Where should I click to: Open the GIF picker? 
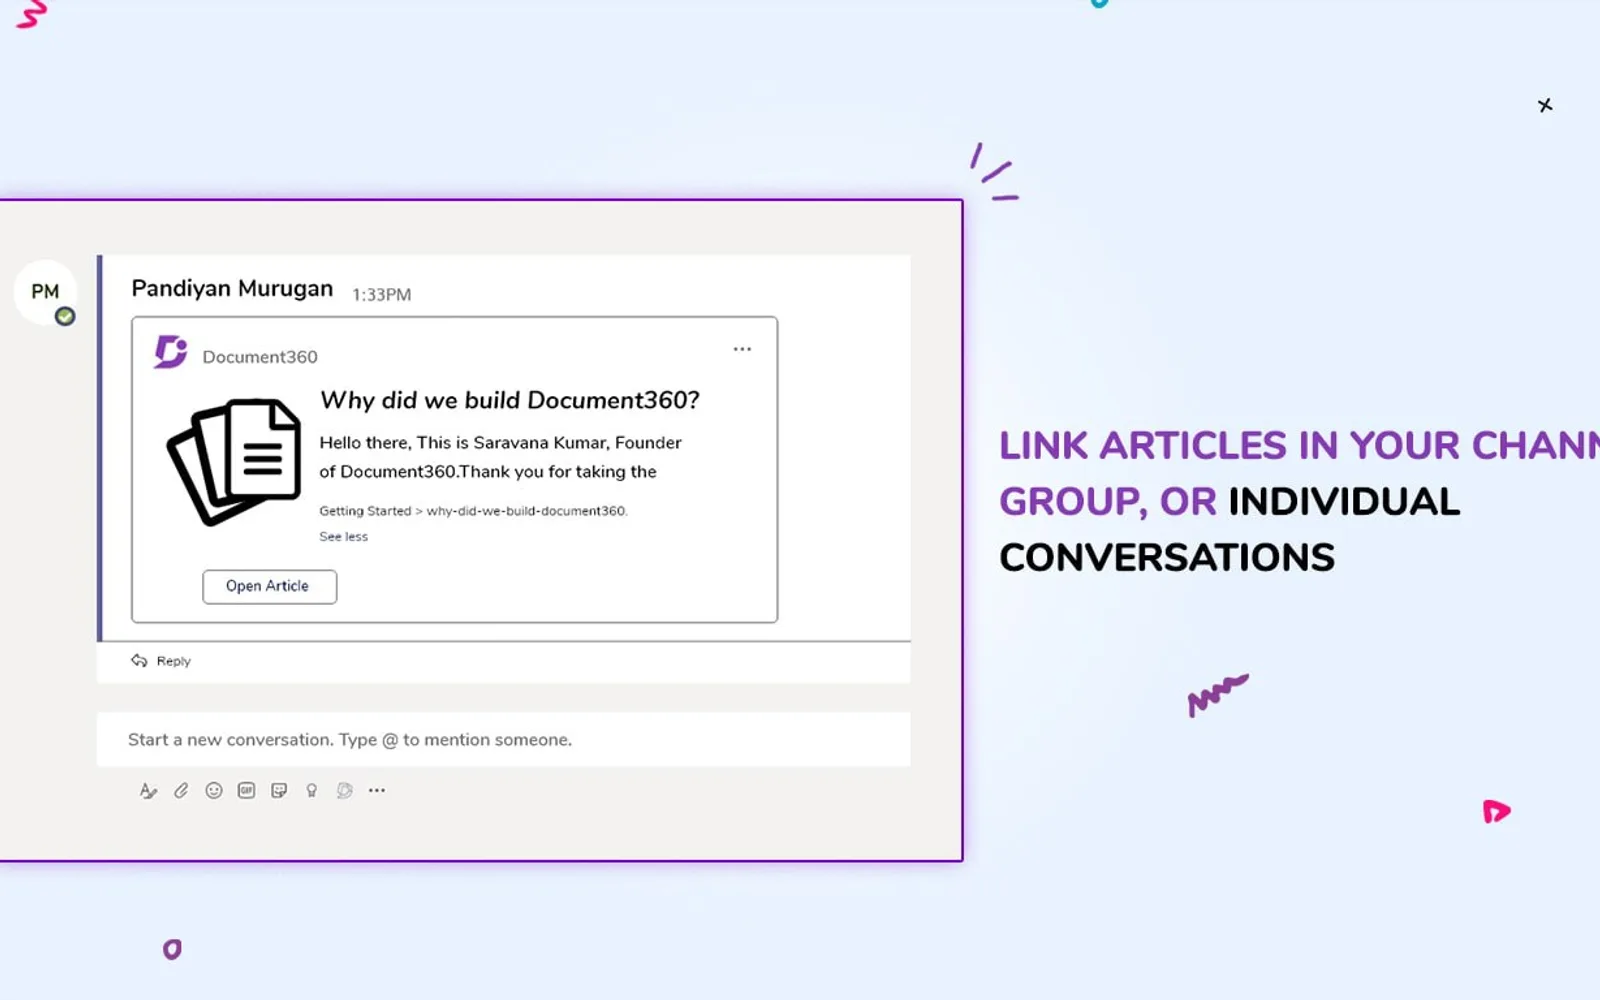(x=246, y=791)
